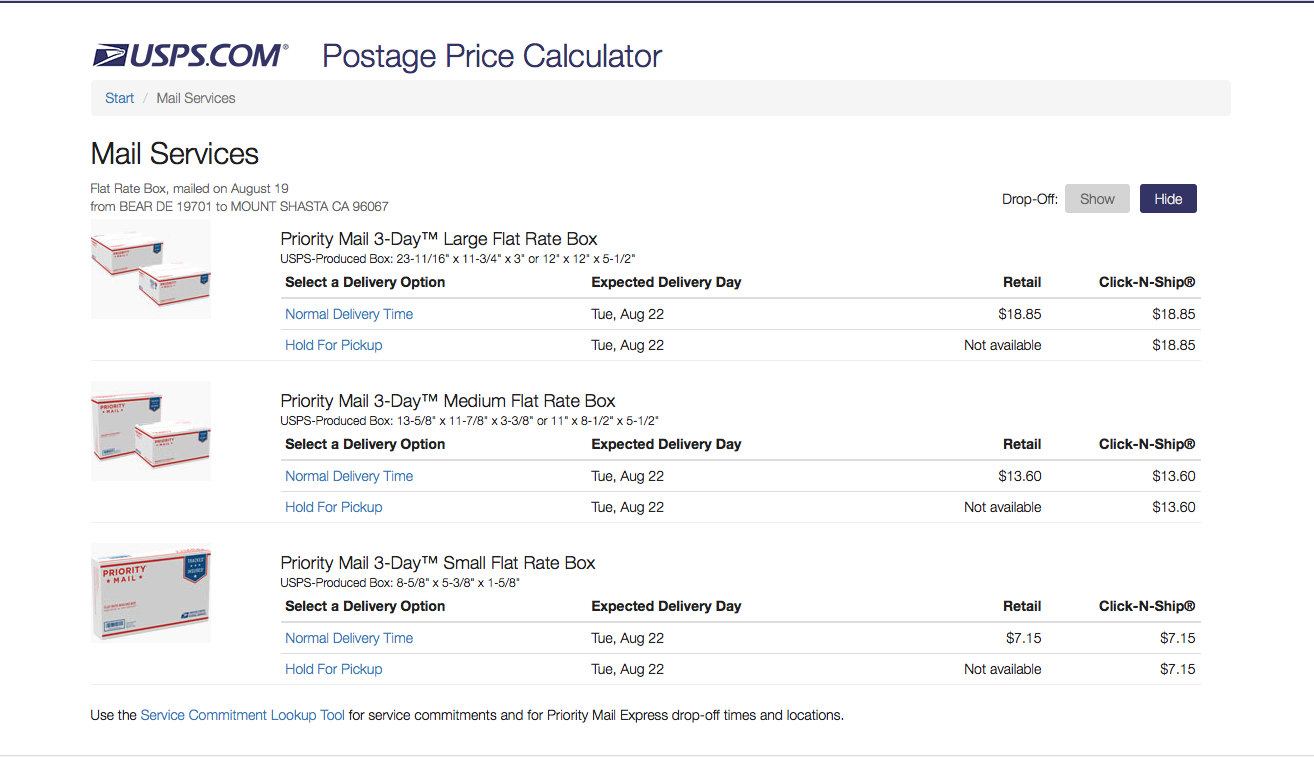1314x757 pixels.
Task: Hide Drop-Off options
Action: click(1168, 199)
